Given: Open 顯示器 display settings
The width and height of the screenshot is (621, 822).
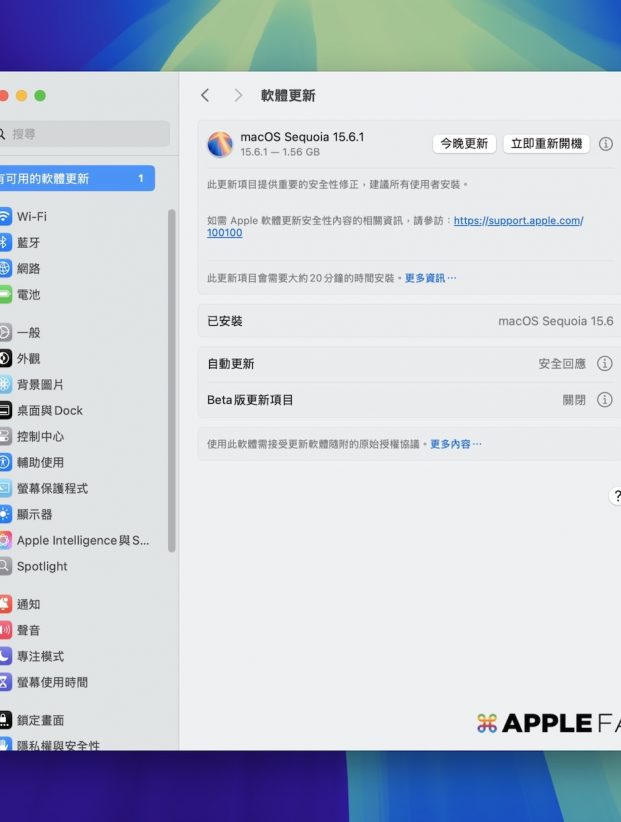Looking at the screenshot, I should tap(34, 514).
